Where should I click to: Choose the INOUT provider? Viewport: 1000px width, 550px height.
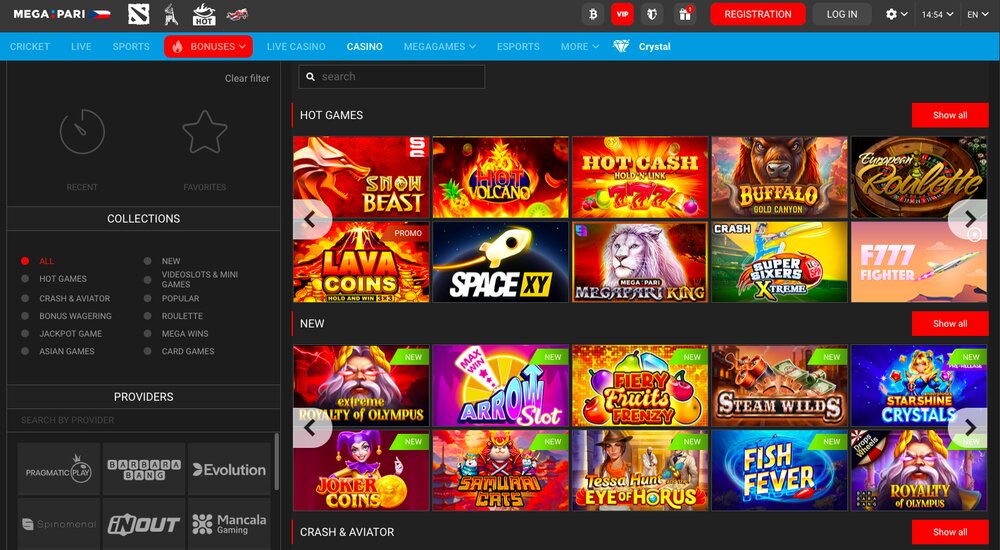coord(144,524)
